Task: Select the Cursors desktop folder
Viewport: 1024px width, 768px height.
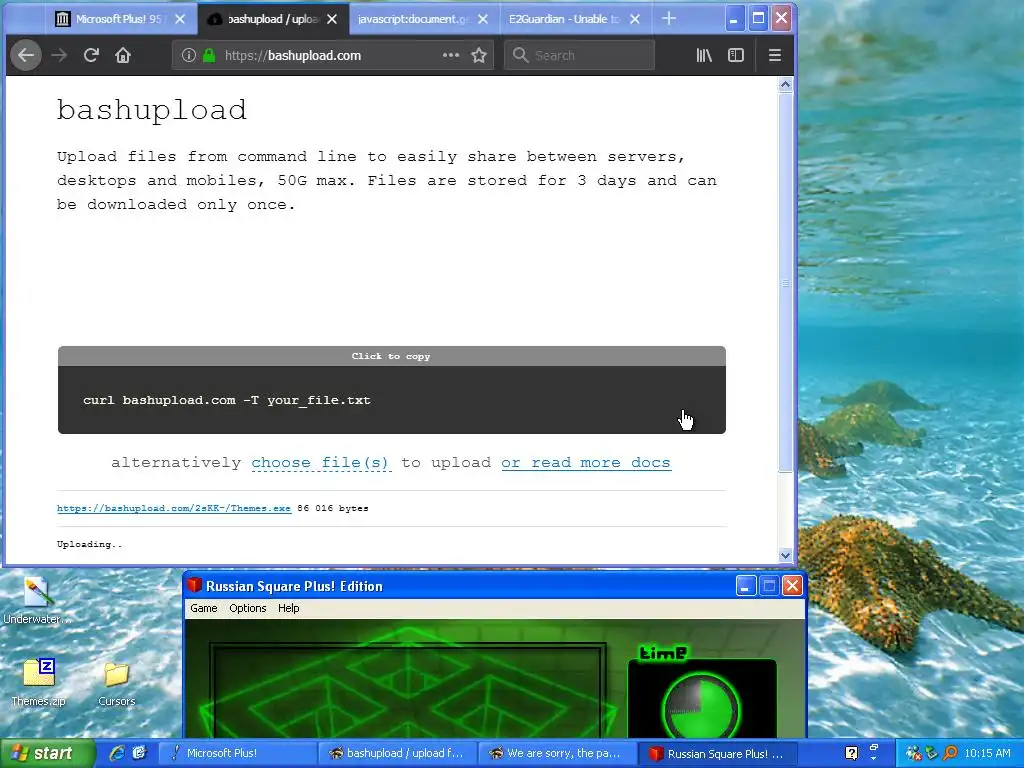Action: 116,684
